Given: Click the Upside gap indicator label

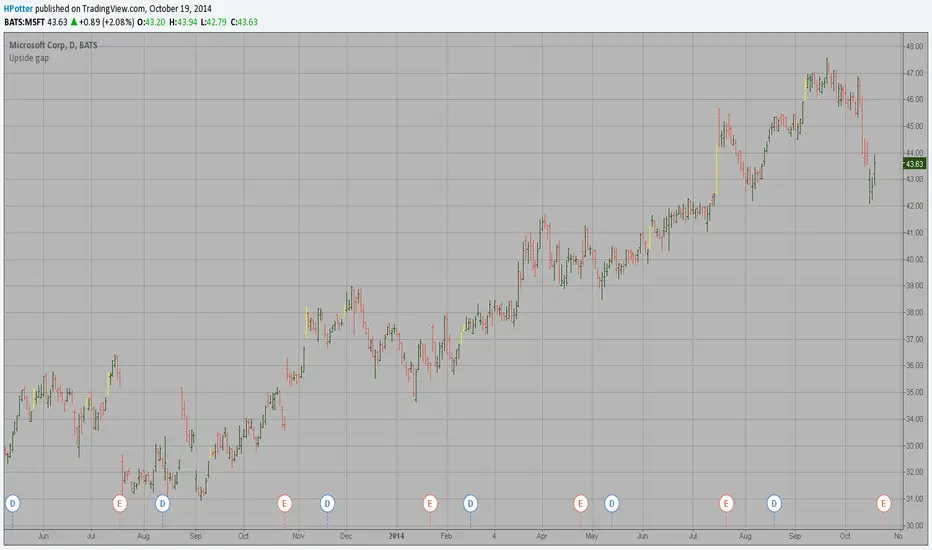Looking at the screenshot, I should coord(29,59).
